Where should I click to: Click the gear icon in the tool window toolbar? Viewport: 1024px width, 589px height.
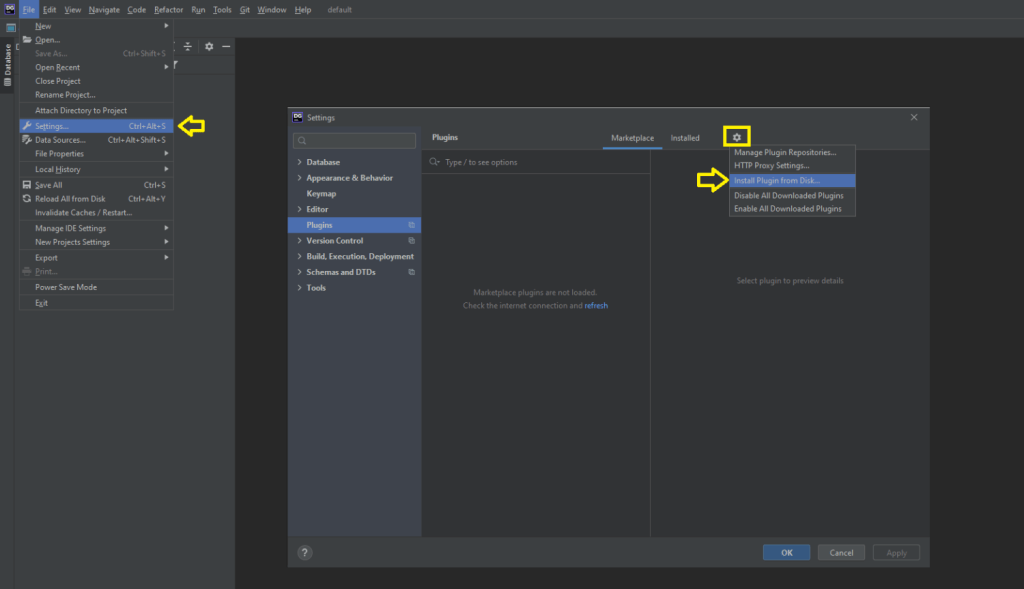click(x=209, y=46)
